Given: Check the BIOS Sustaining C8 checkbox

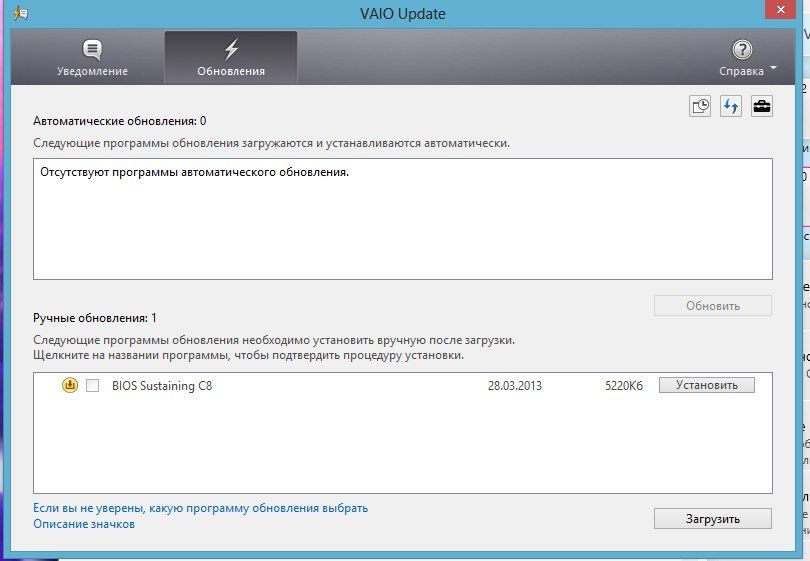Looking at the screenshot, I should (x=92, y=386).
